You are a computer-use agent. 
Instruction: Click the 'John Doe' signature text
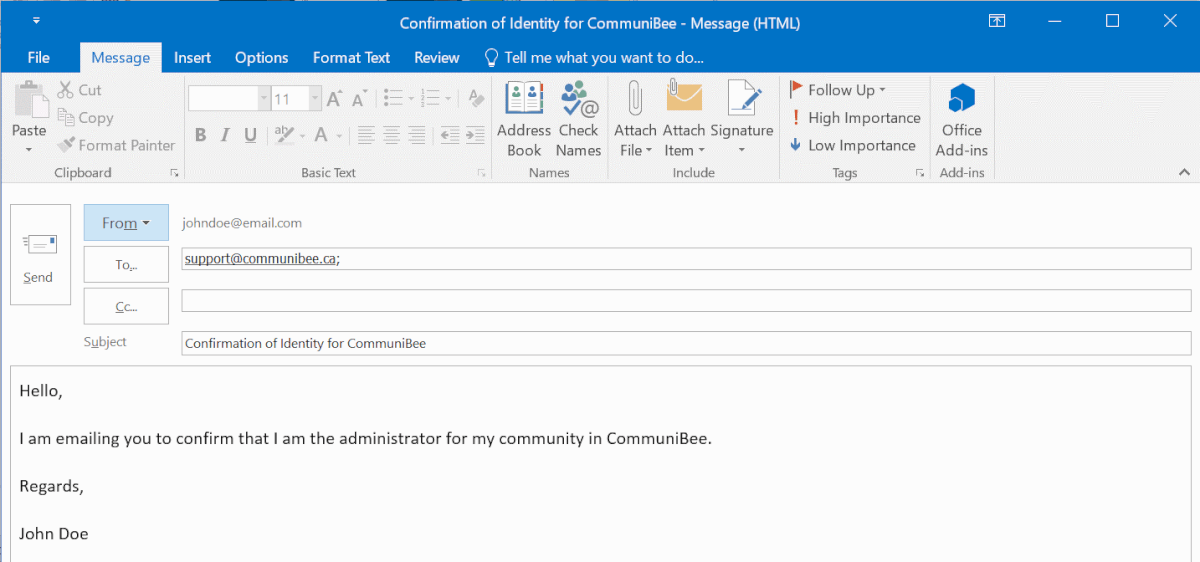(54, 533)
